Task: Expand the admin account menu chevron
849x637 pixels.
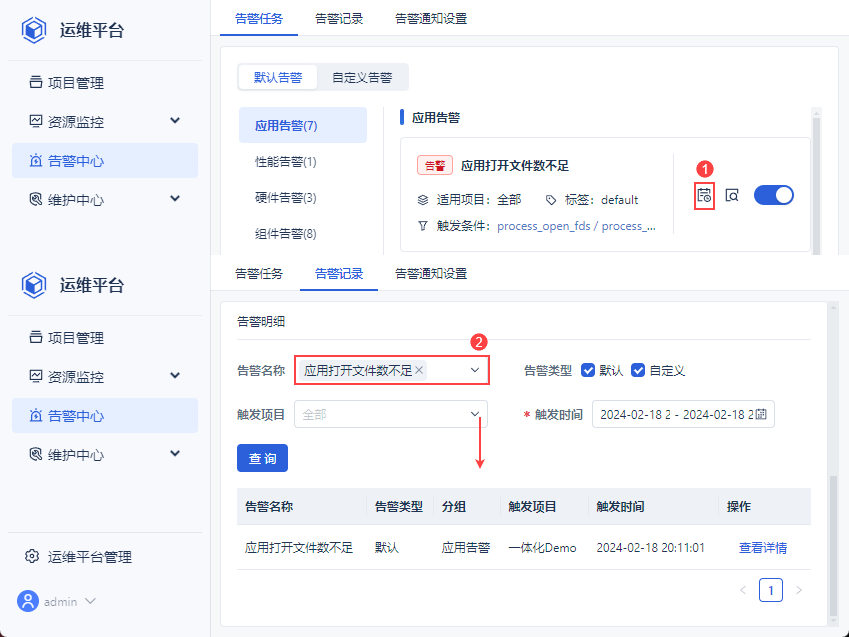Action: 90,601
